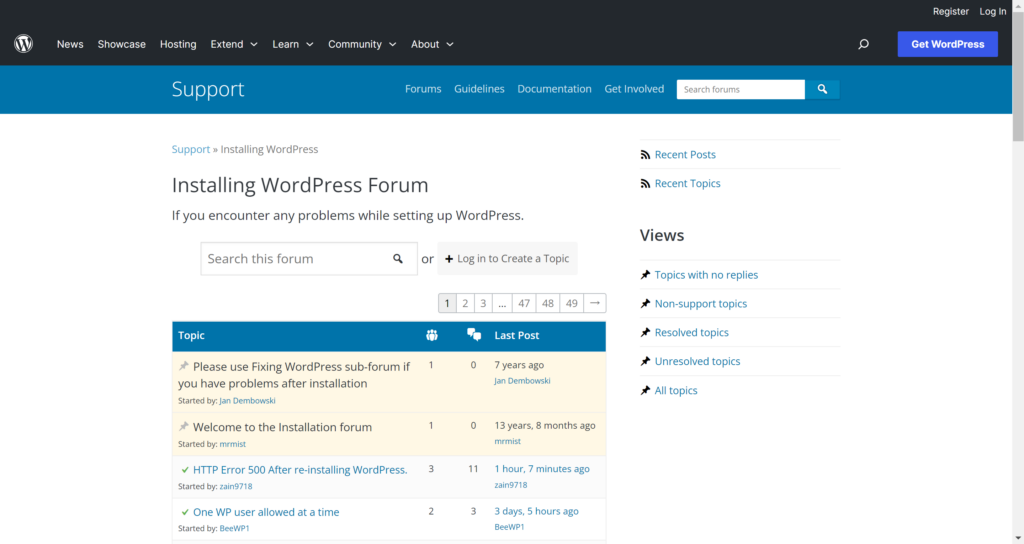This screenshot has width=1024, height=544.
Task: Focus the Search forums input field
Action: click(741, 89)
